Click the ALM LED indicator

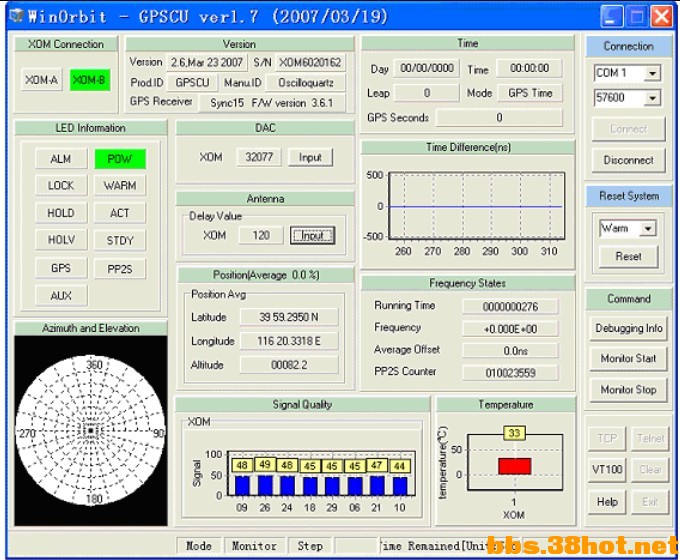(61, 159)
